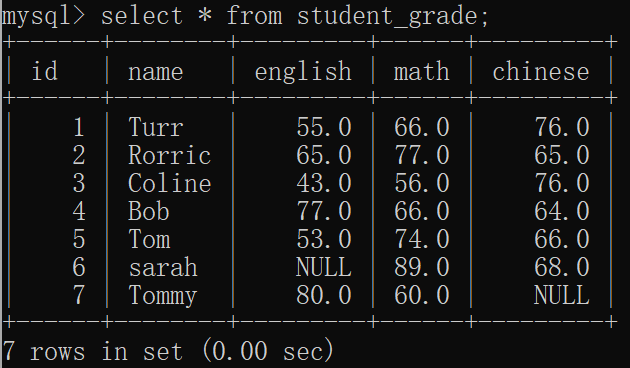Click Tom's math score 74.0

tap(421, 239)
